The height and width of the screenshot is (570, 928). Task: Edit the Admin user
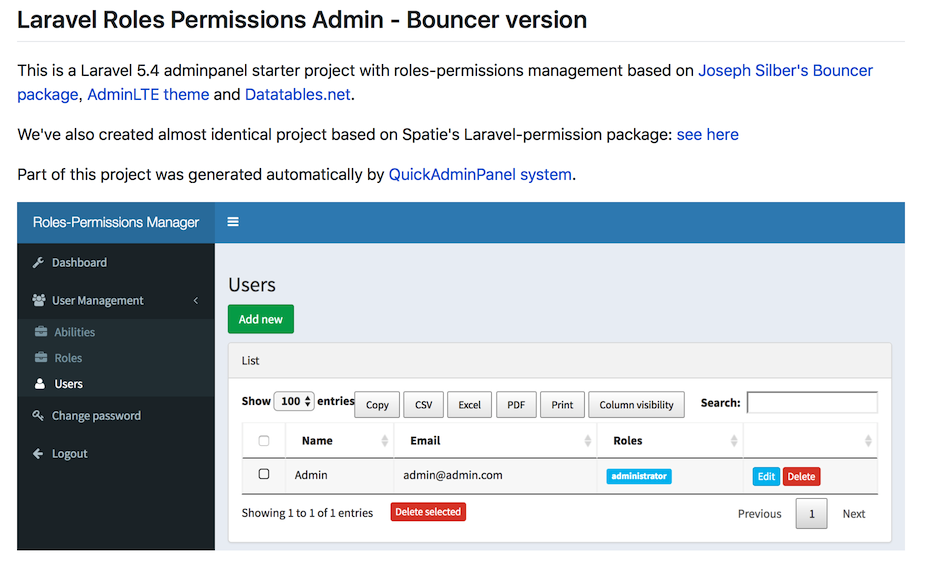pos(766,476)
